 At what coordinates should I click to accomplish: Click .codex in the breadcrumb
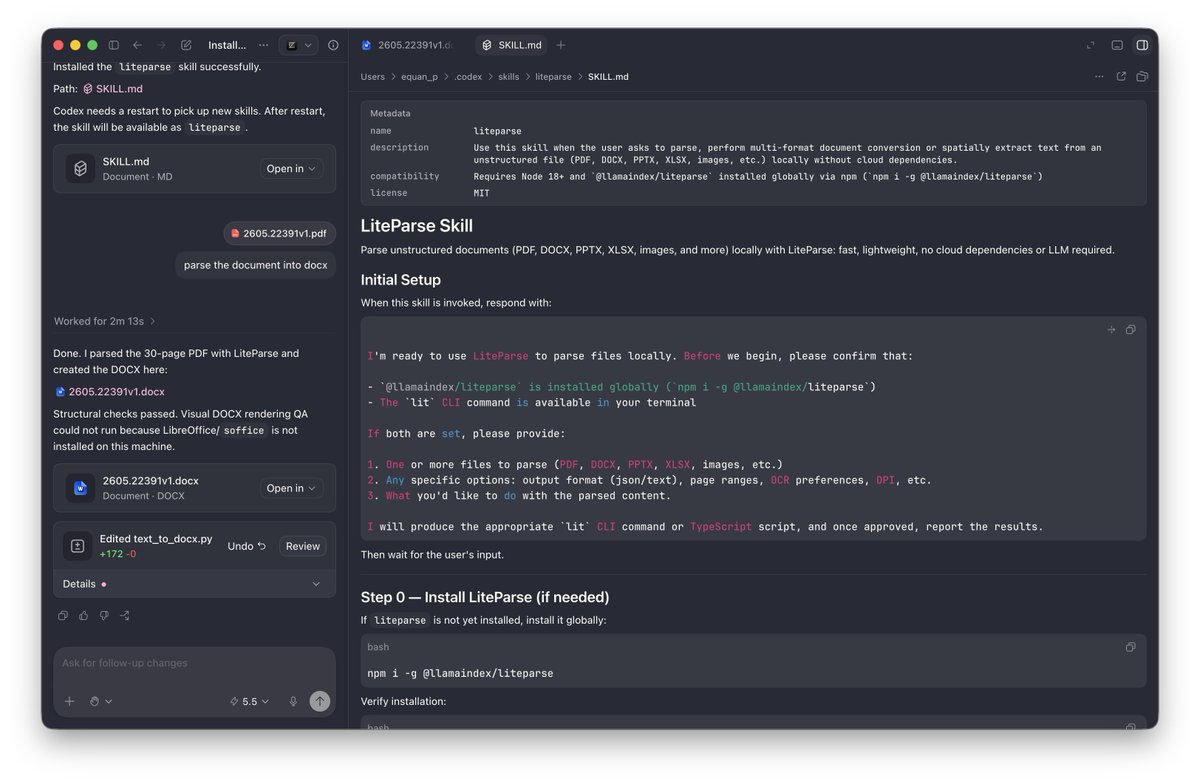click(x=468, y=77)
